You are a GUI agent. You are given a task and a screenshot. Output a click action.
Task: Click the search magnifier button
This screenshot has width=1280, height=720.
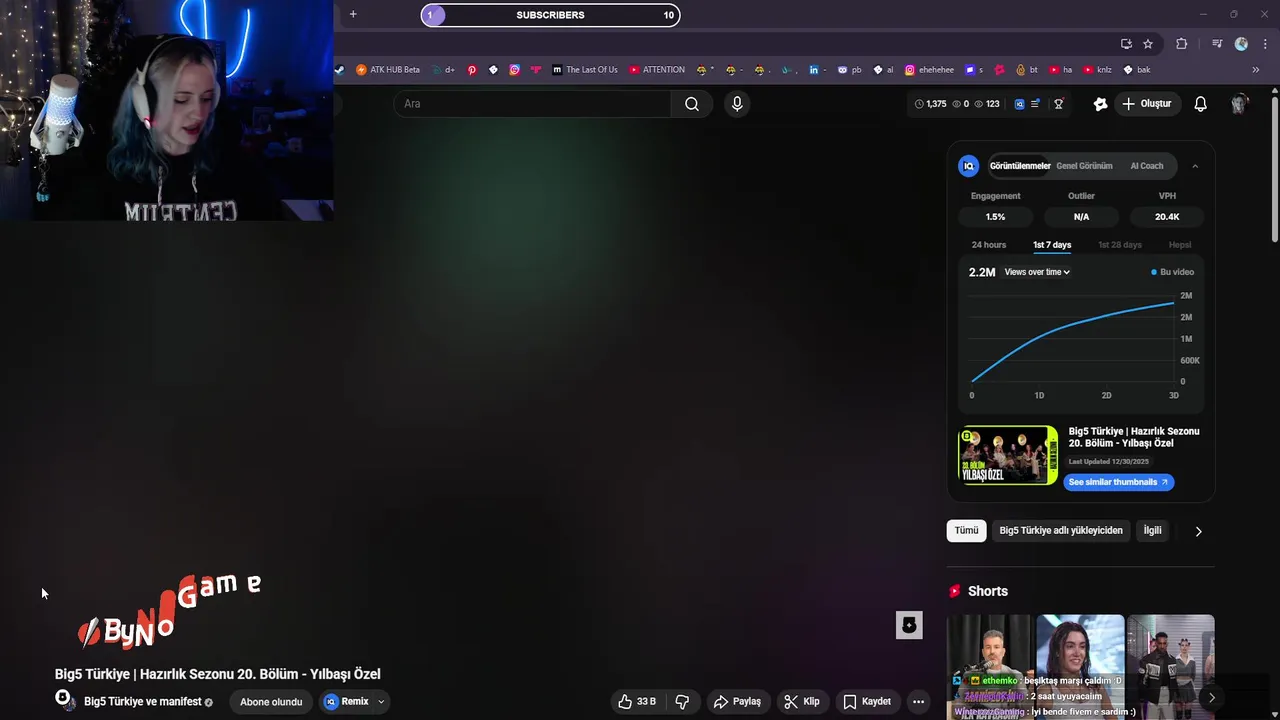coord(692,104)
